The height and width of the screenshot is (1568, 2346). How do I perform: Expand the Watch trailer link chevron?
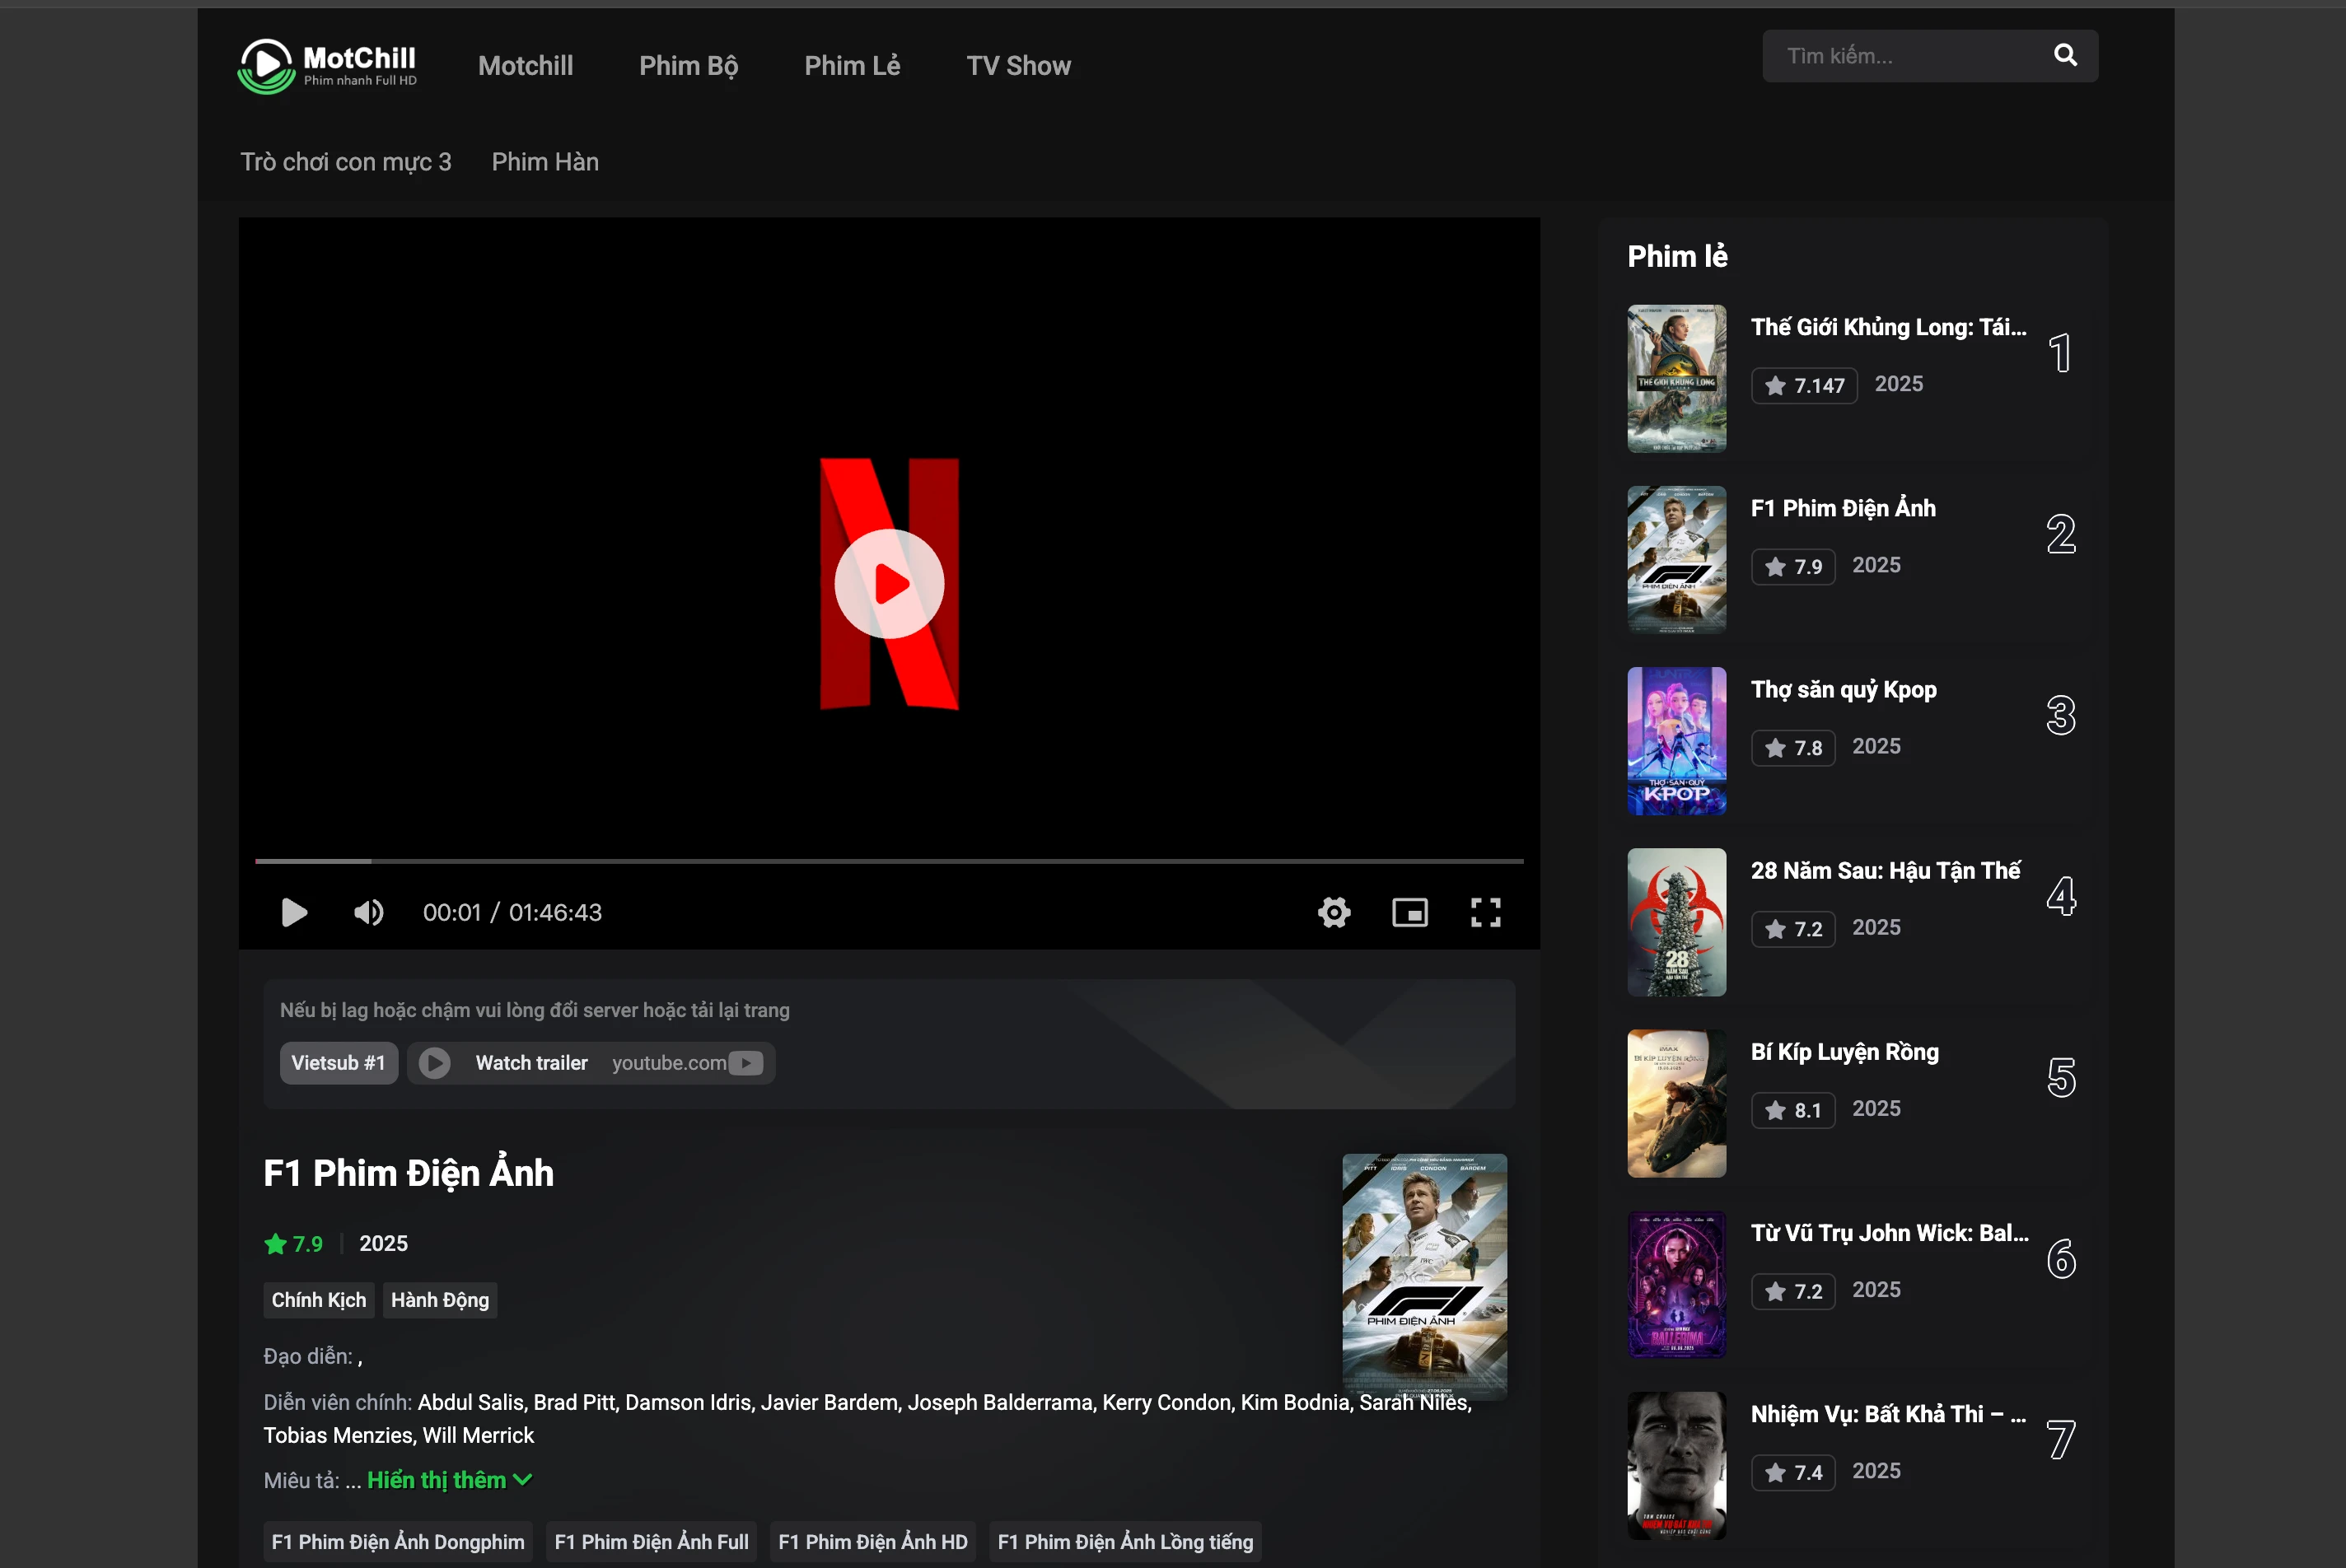pyautogui.click(x=435, y=1063)
